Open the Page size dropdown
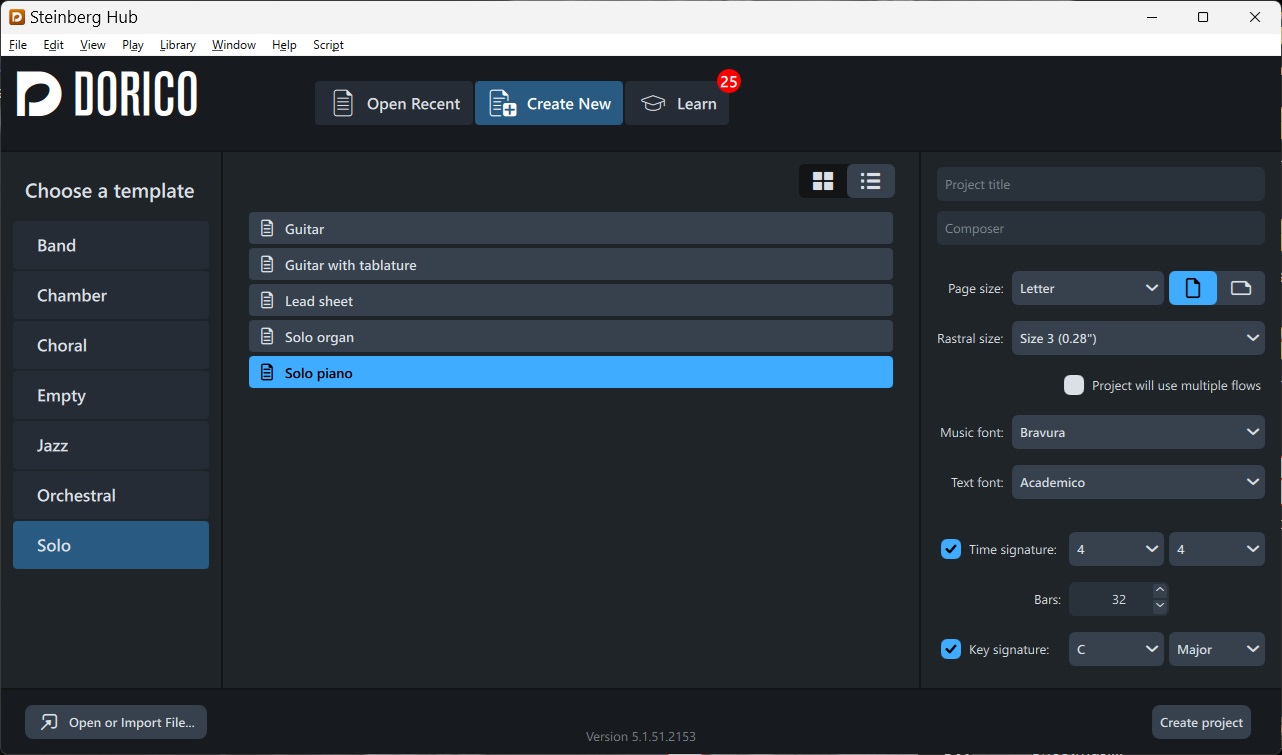 coord(1088,288)
